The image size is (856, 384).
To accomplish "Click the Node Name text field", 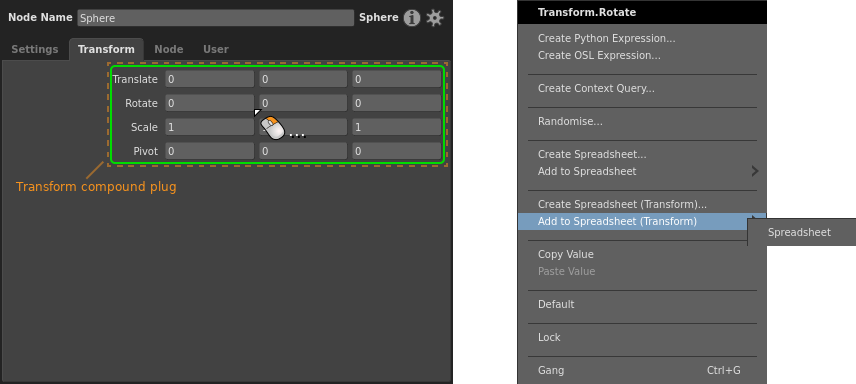I will 216,18.
